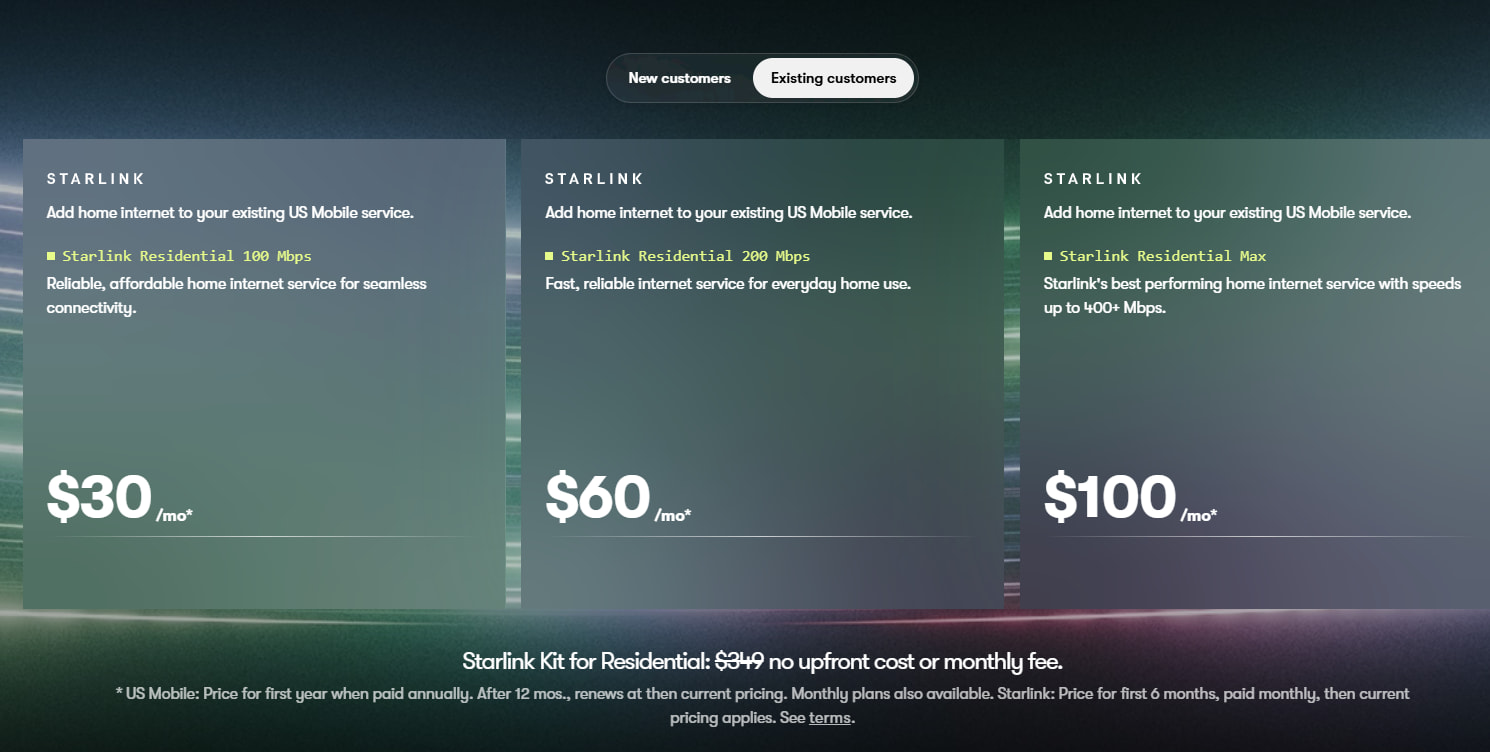Click the 'Fast, reliable internet service' description
This screenshot has width=1490, height=752.
(728, 284)
